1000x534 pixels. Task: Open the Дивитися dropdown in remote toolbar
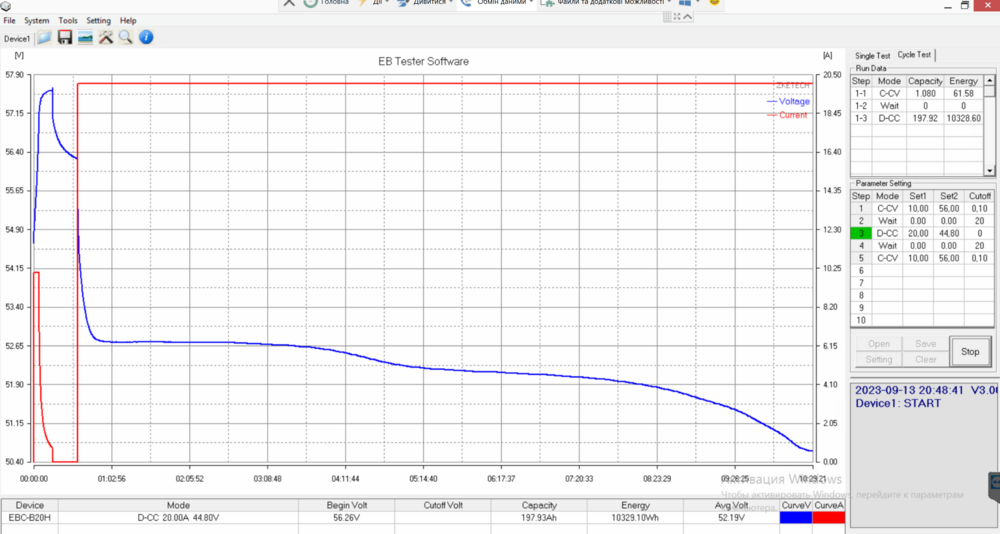coord(425,3)
